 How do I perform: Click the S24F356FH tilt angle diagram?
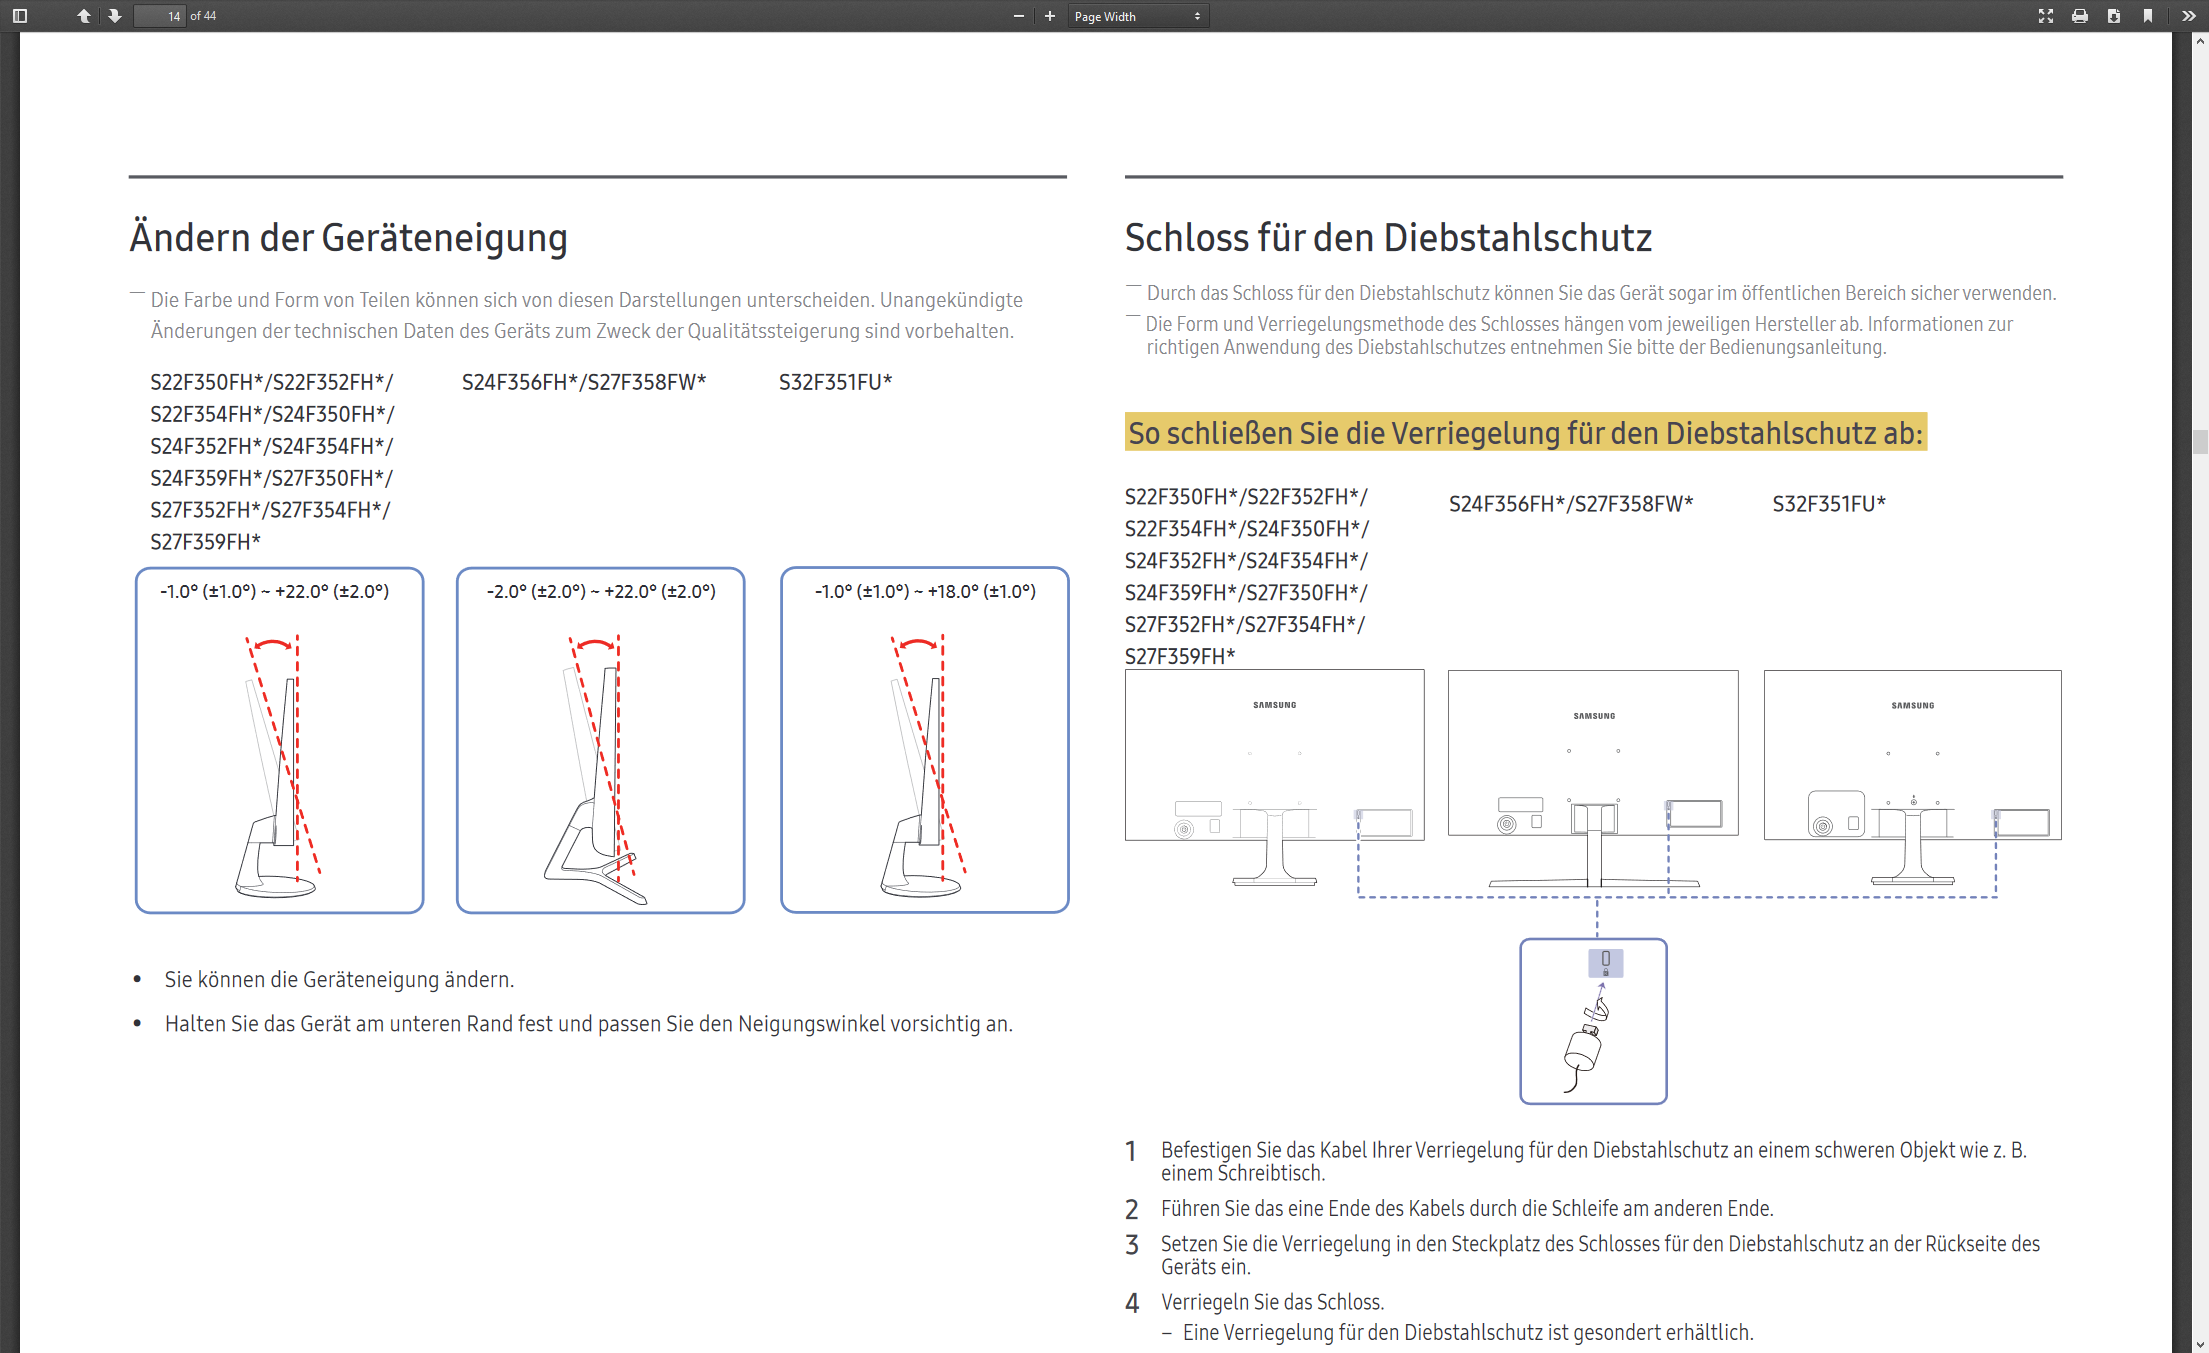[600, 740]
